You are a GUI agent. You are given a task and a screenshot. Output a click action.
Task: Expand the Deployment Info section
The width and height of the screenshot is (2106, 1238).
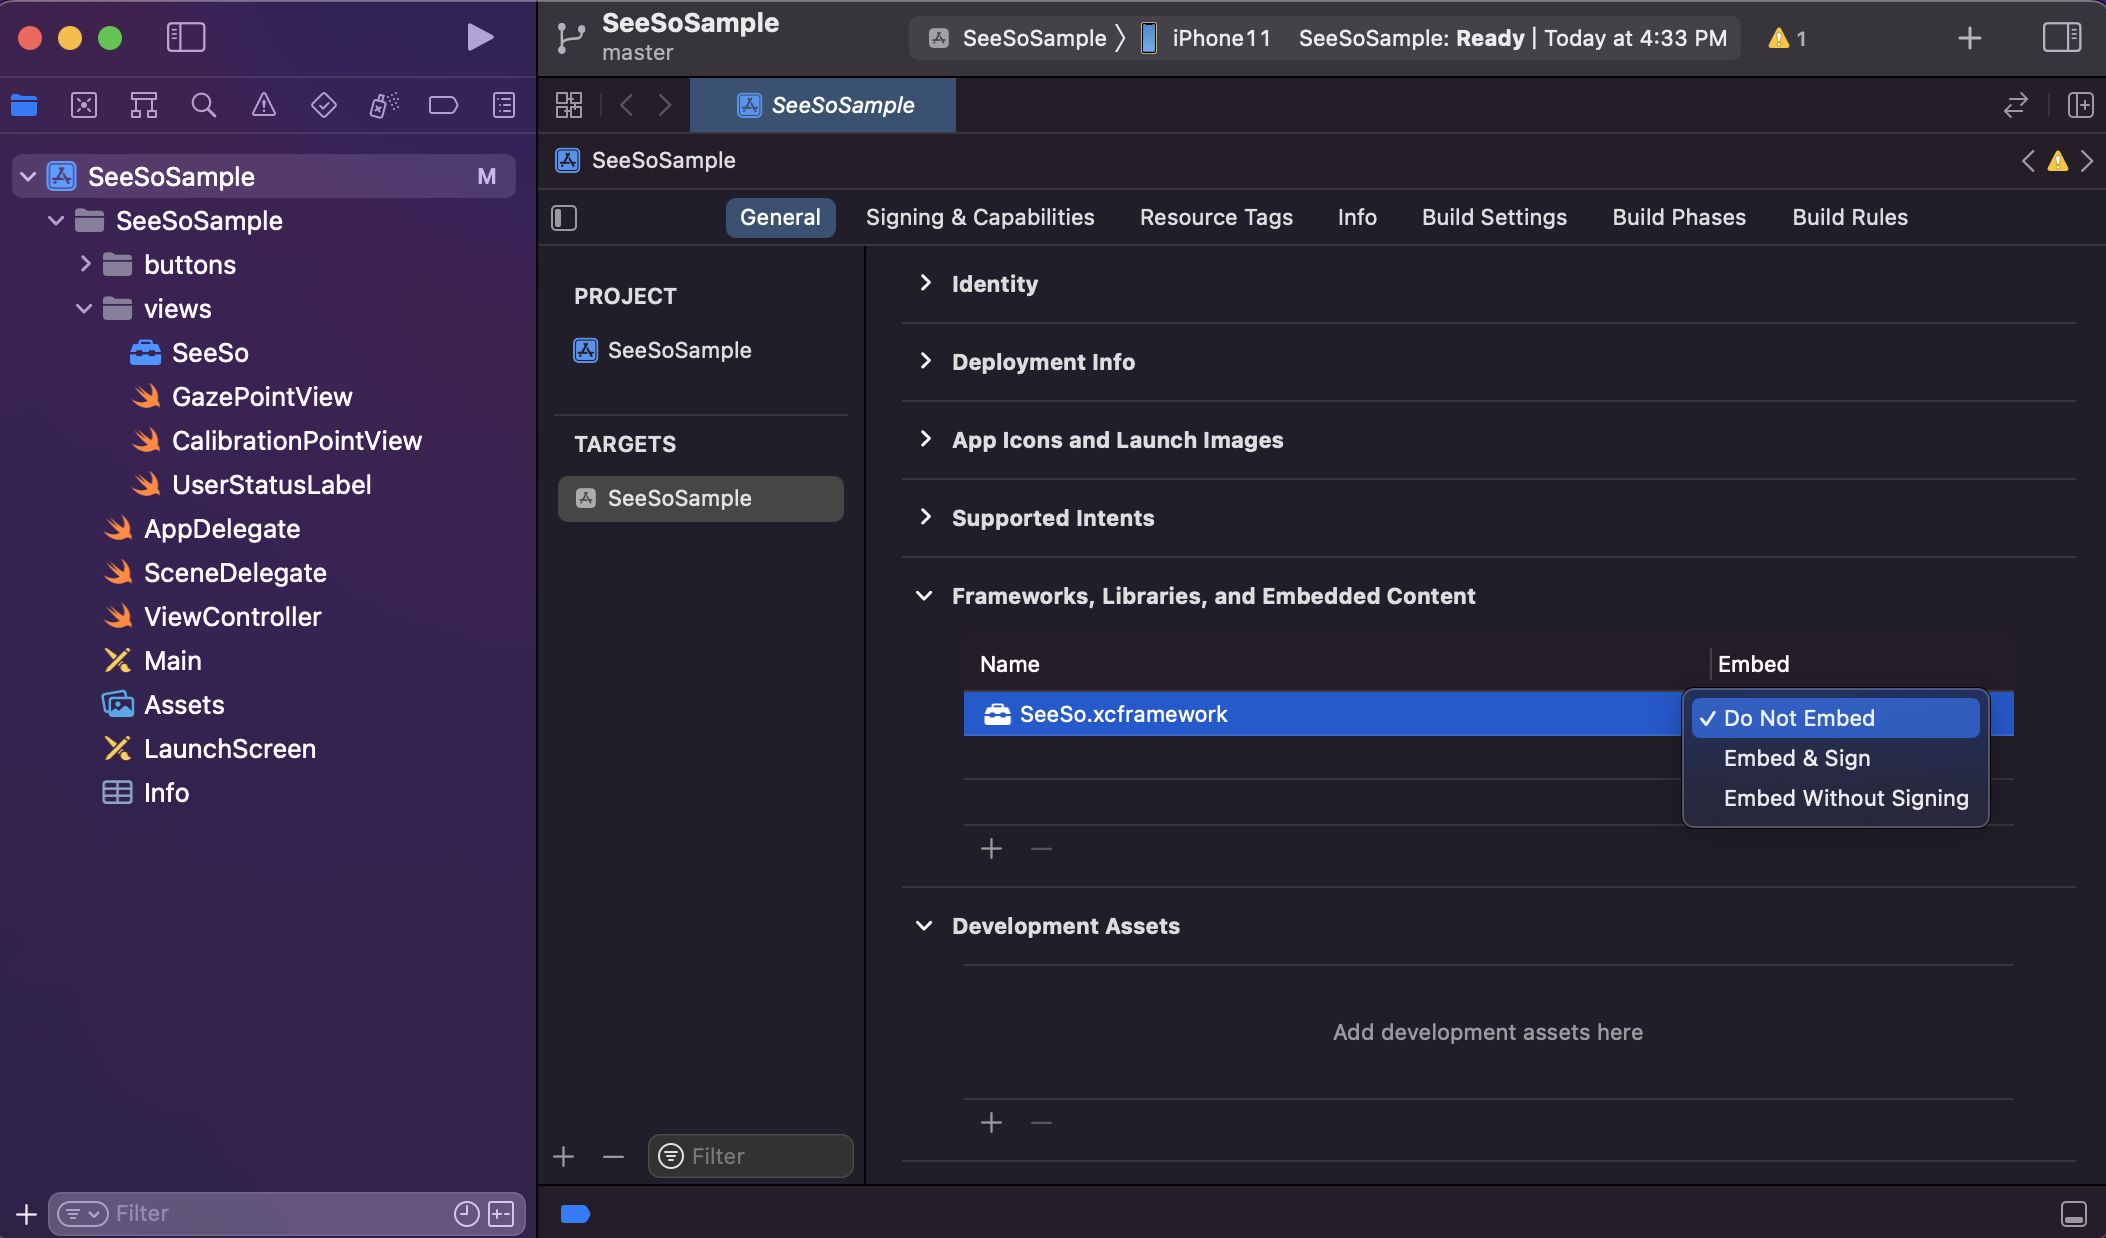click(925, 361)
